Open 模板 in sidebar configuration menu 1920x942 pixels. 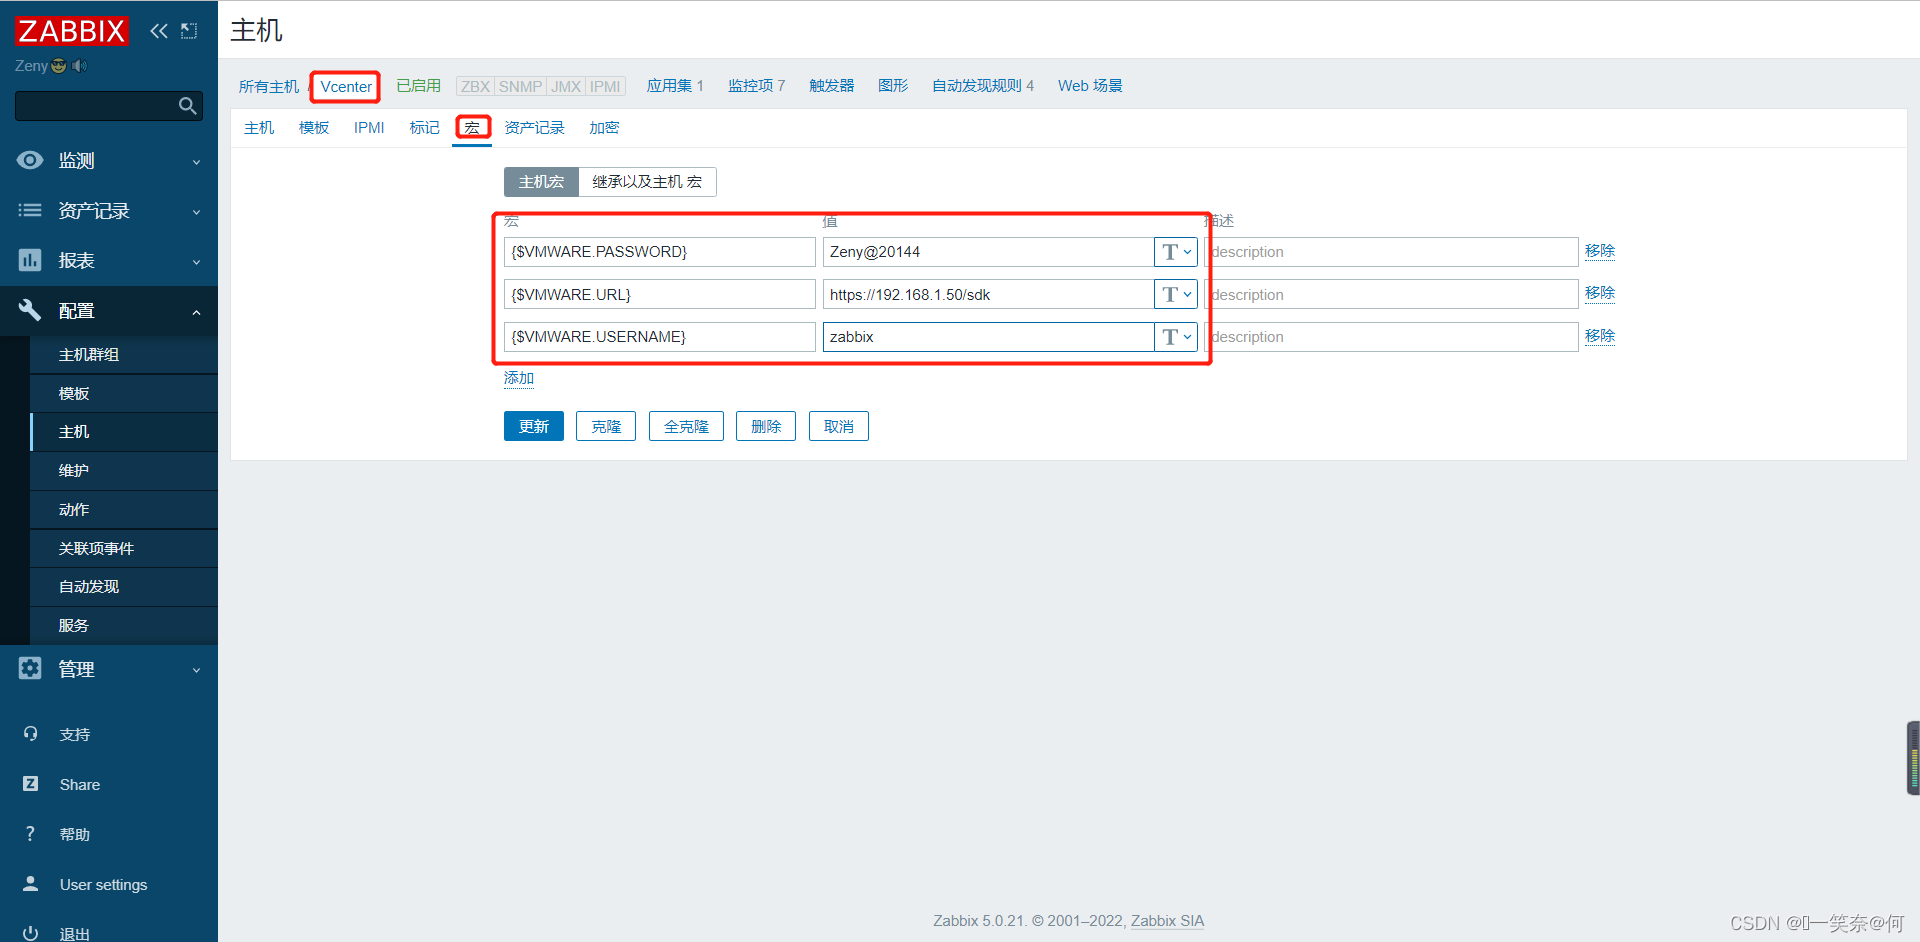[74, 394]
